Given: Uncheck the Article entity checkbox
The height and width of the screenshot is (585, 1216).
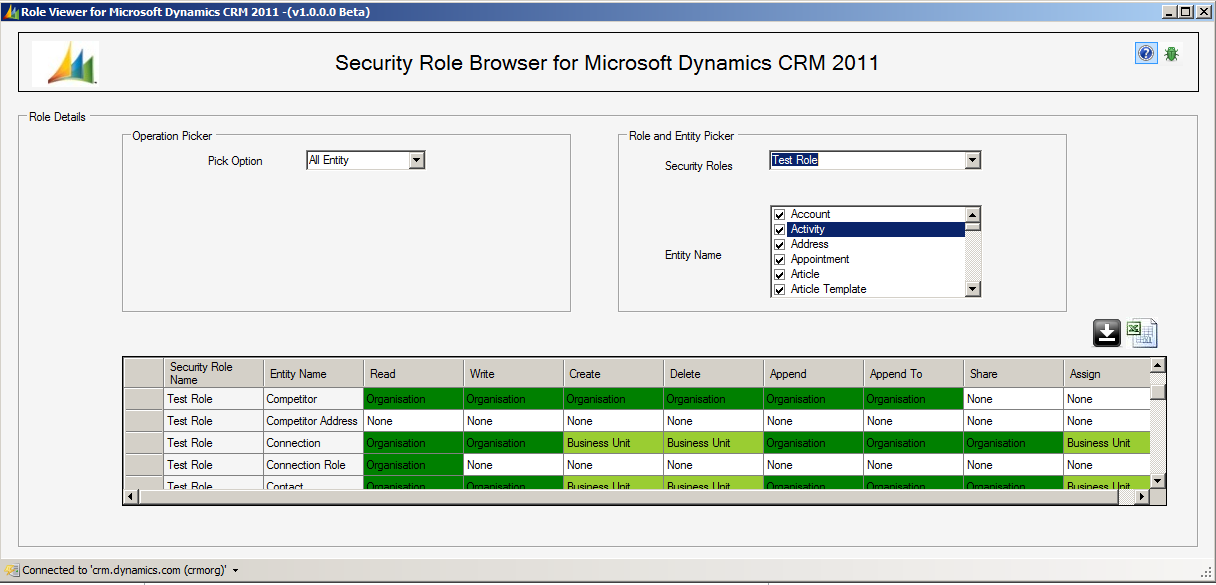Looking at the screenshot, I should click(780, 274).
